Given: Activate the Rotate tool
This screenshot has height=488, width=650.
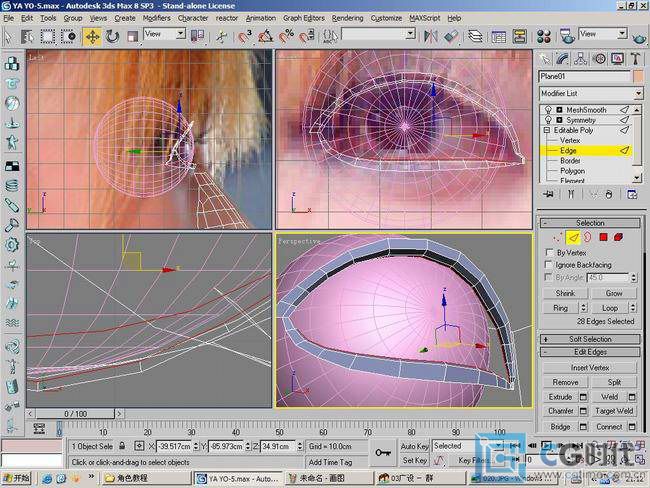Looking at the screenshot, I should coord(112,36).
